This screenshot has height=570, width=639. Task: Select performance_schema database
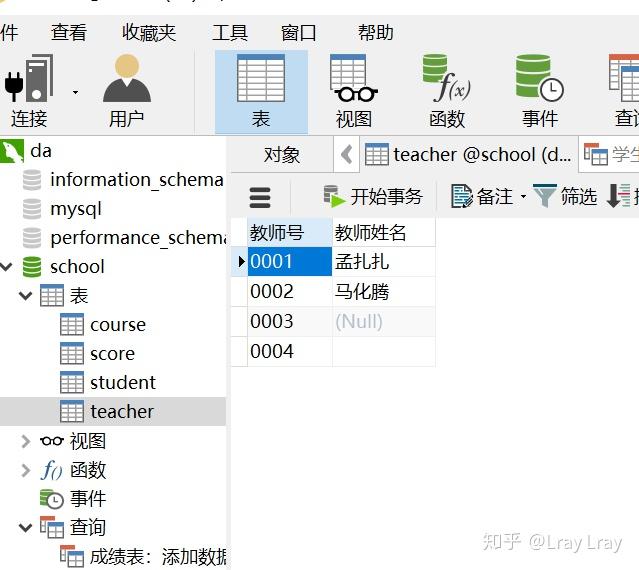pos(138,238)
